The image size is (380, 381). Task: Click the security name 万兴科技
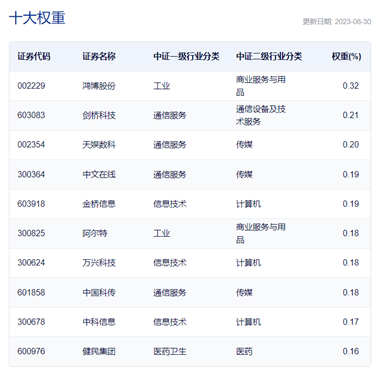[99, 263]
